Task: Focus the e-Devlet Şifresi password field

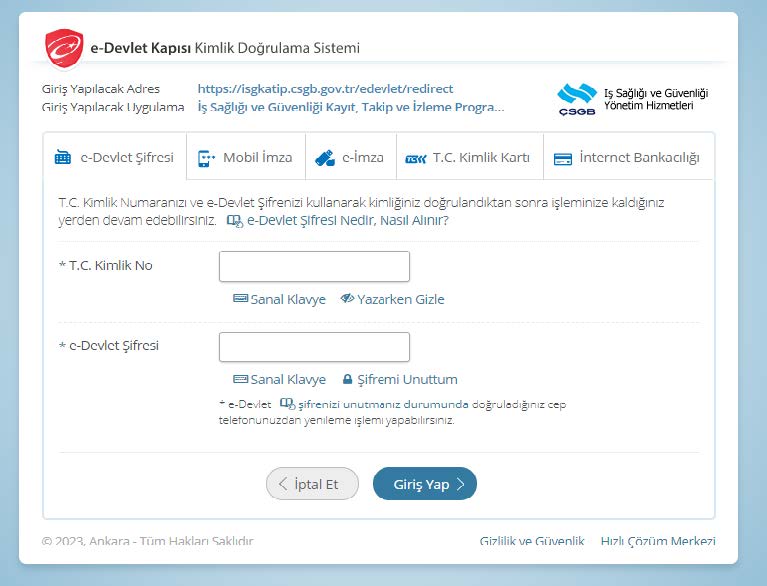Action: pos(314,347)
